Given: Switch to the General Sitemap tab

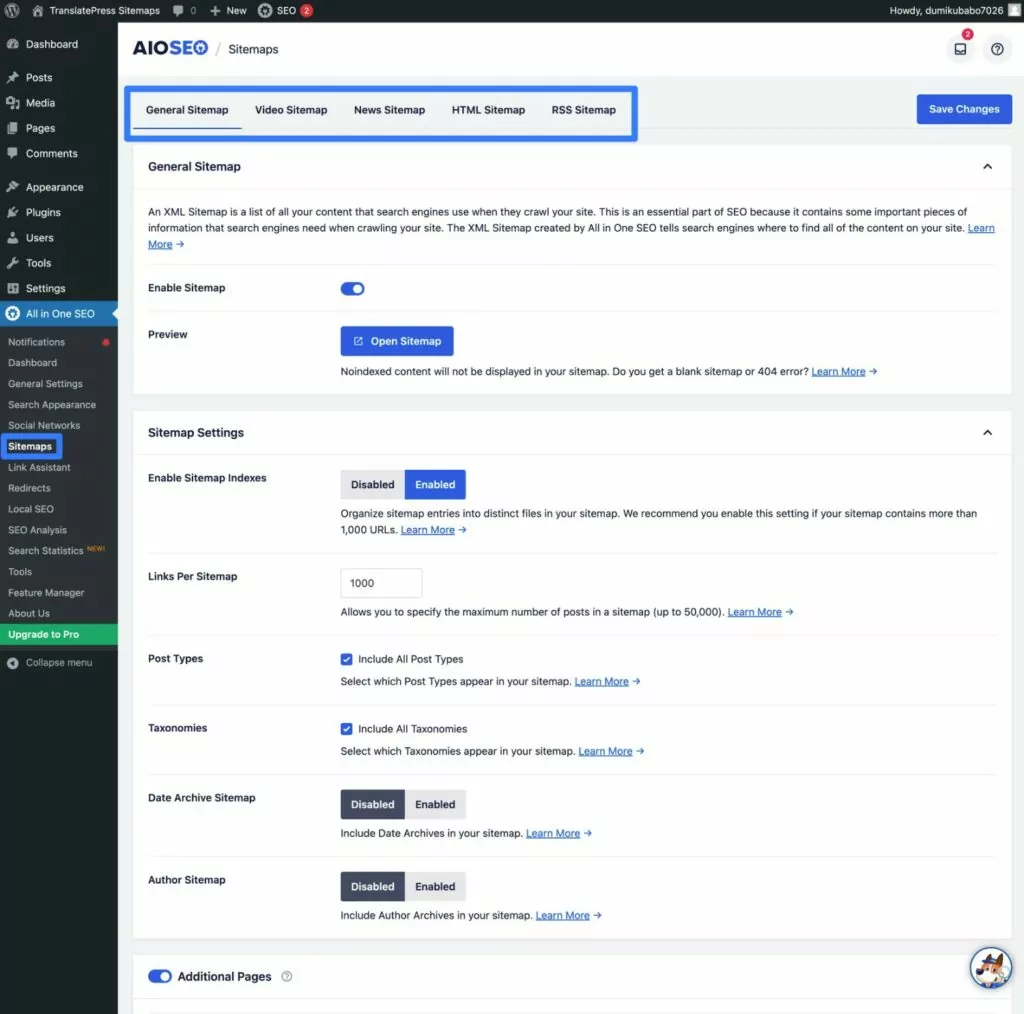Looking at the screenshot, I should click(x=187, y=110).
